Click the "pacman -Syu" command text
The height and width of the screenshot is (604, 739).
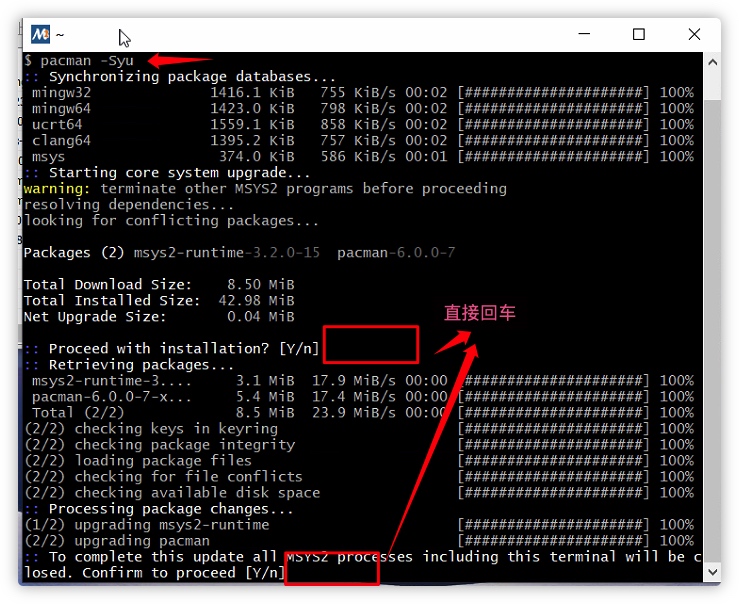pyautogui.click(x=87, y=61)
